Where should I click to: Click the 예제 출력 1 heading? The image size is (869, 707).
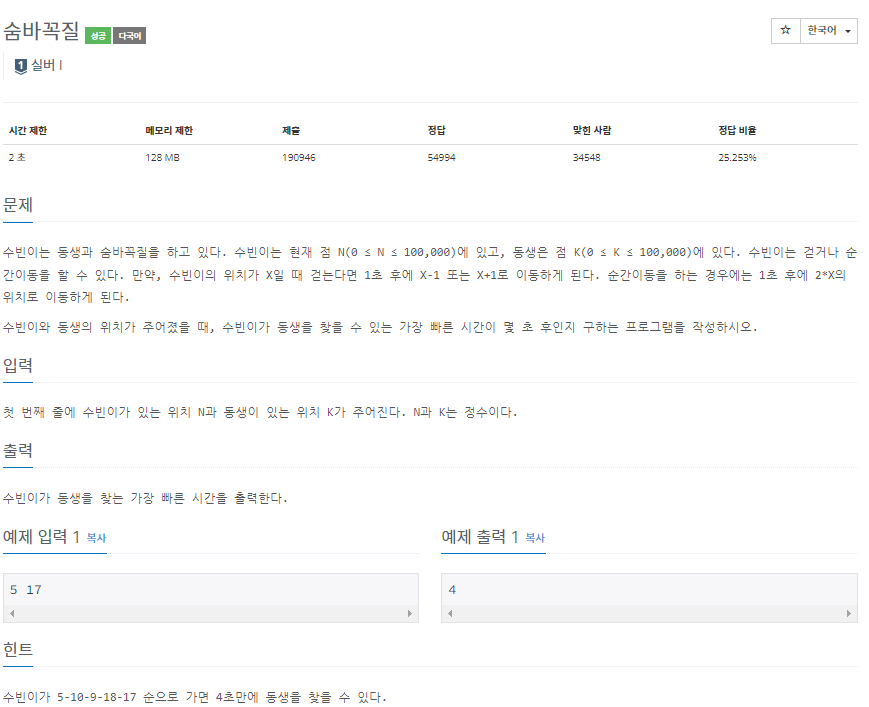click(480, 536)
